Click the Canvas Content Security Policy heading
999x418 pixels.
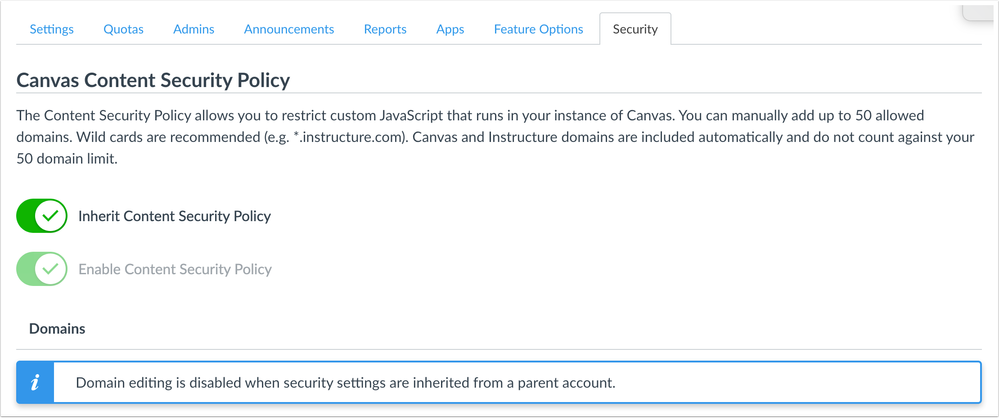[153, 80]
